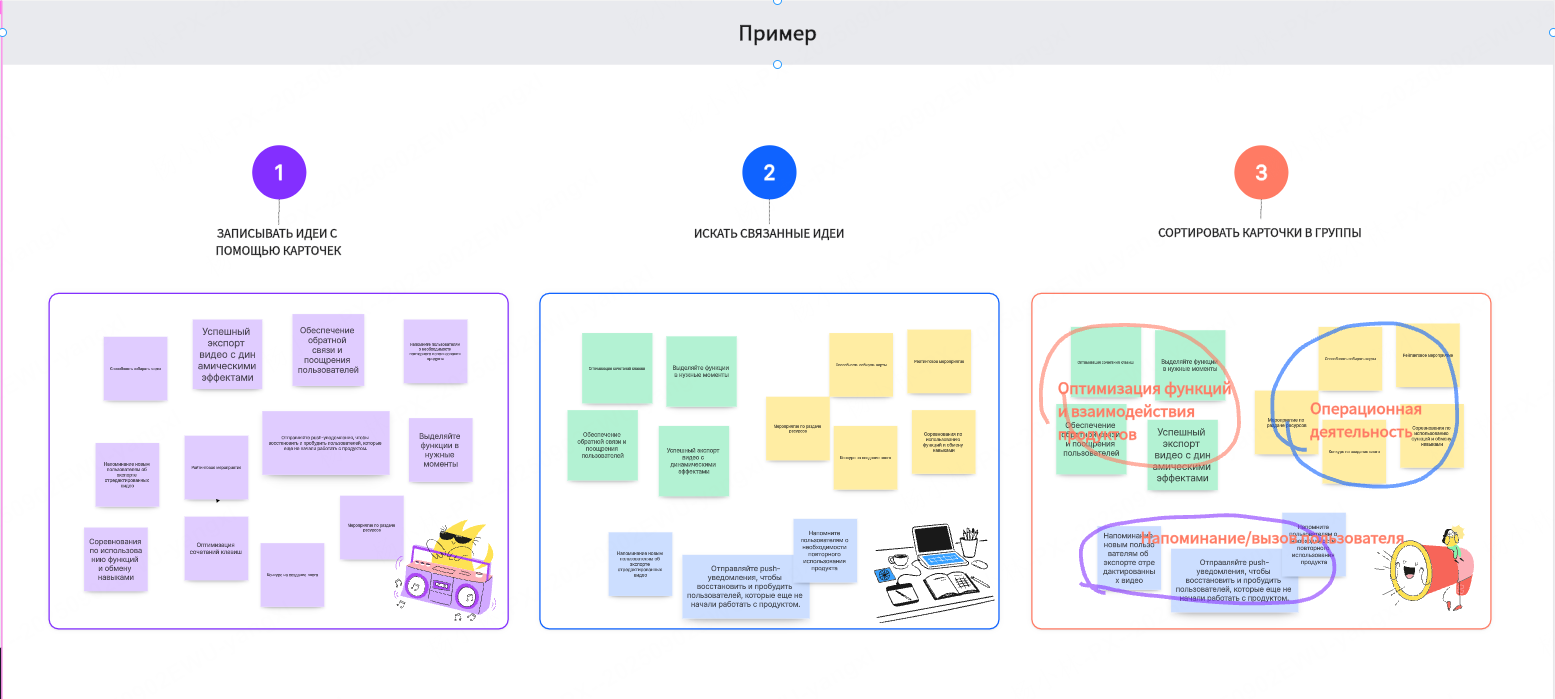Select blue note "Отправляйте push-уведомления" in coral frame
Viewport: 1555px width, 699px height.
coord(1234,580)
